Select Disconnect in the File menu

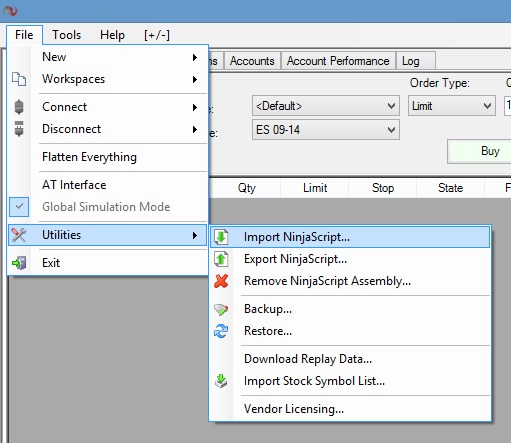tap(107, 129)
